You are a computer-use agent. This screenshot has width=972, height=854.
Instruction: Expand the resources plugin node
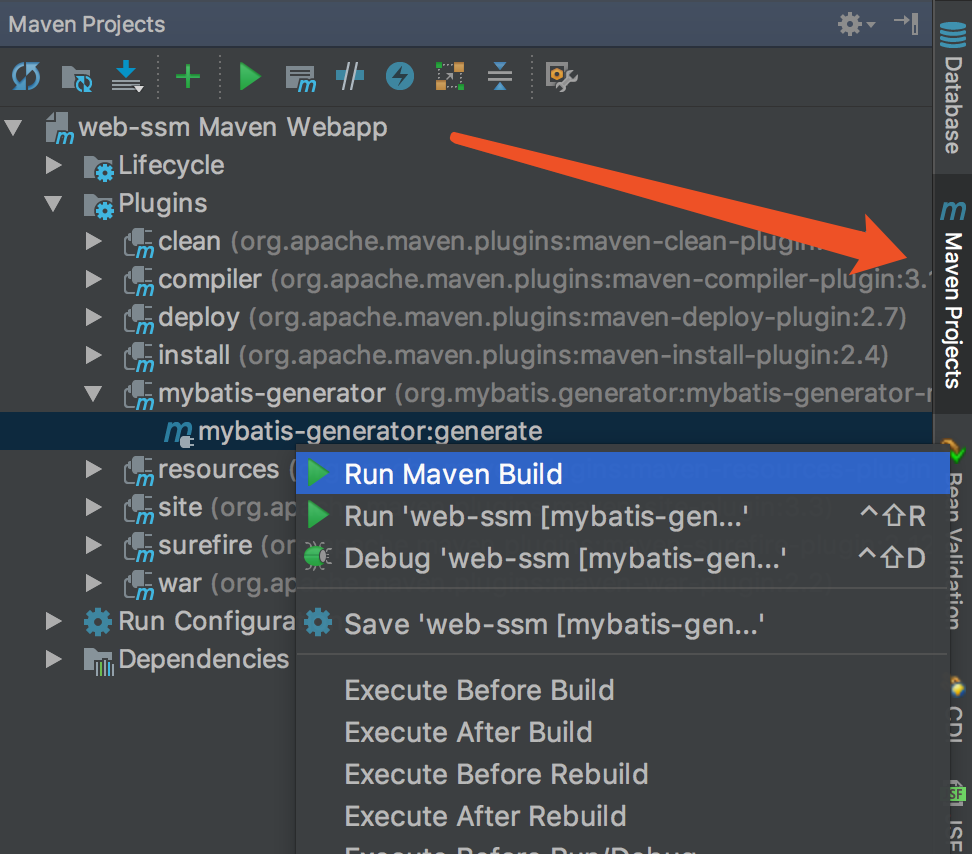click(94, 469)
